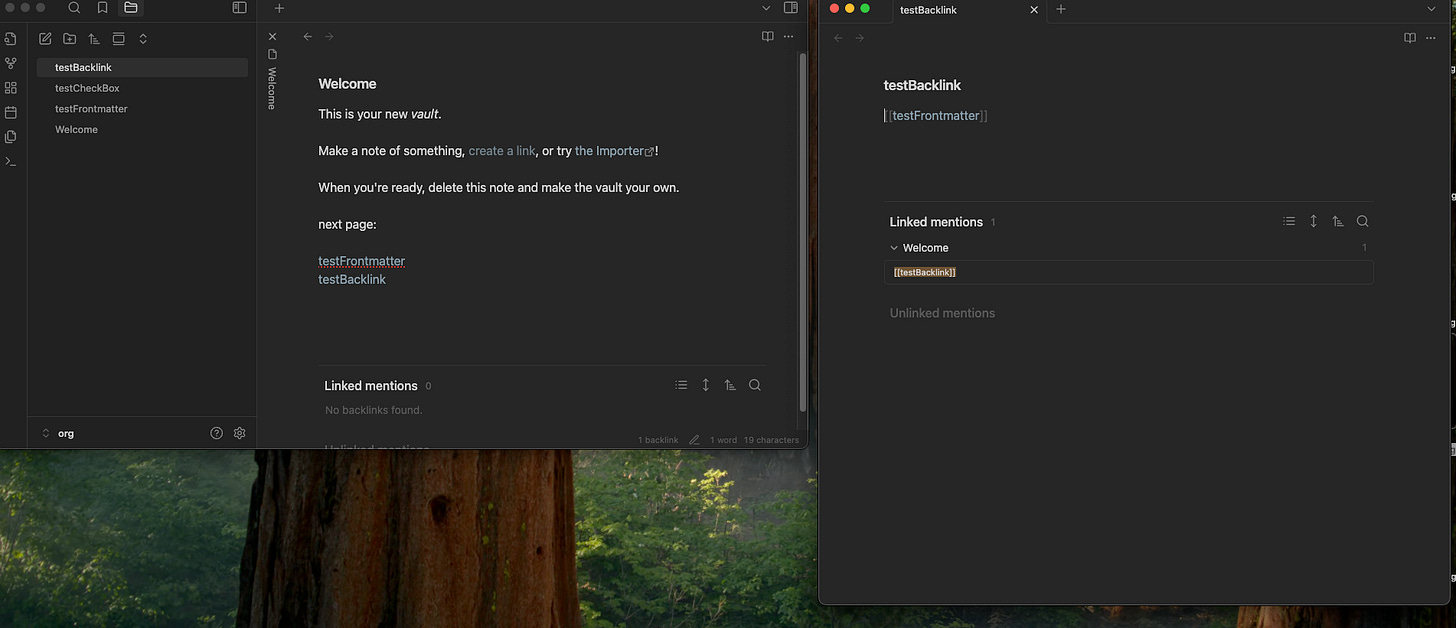
Task: Close the testBacklink tab in right window
Action: coord(1034,10)
